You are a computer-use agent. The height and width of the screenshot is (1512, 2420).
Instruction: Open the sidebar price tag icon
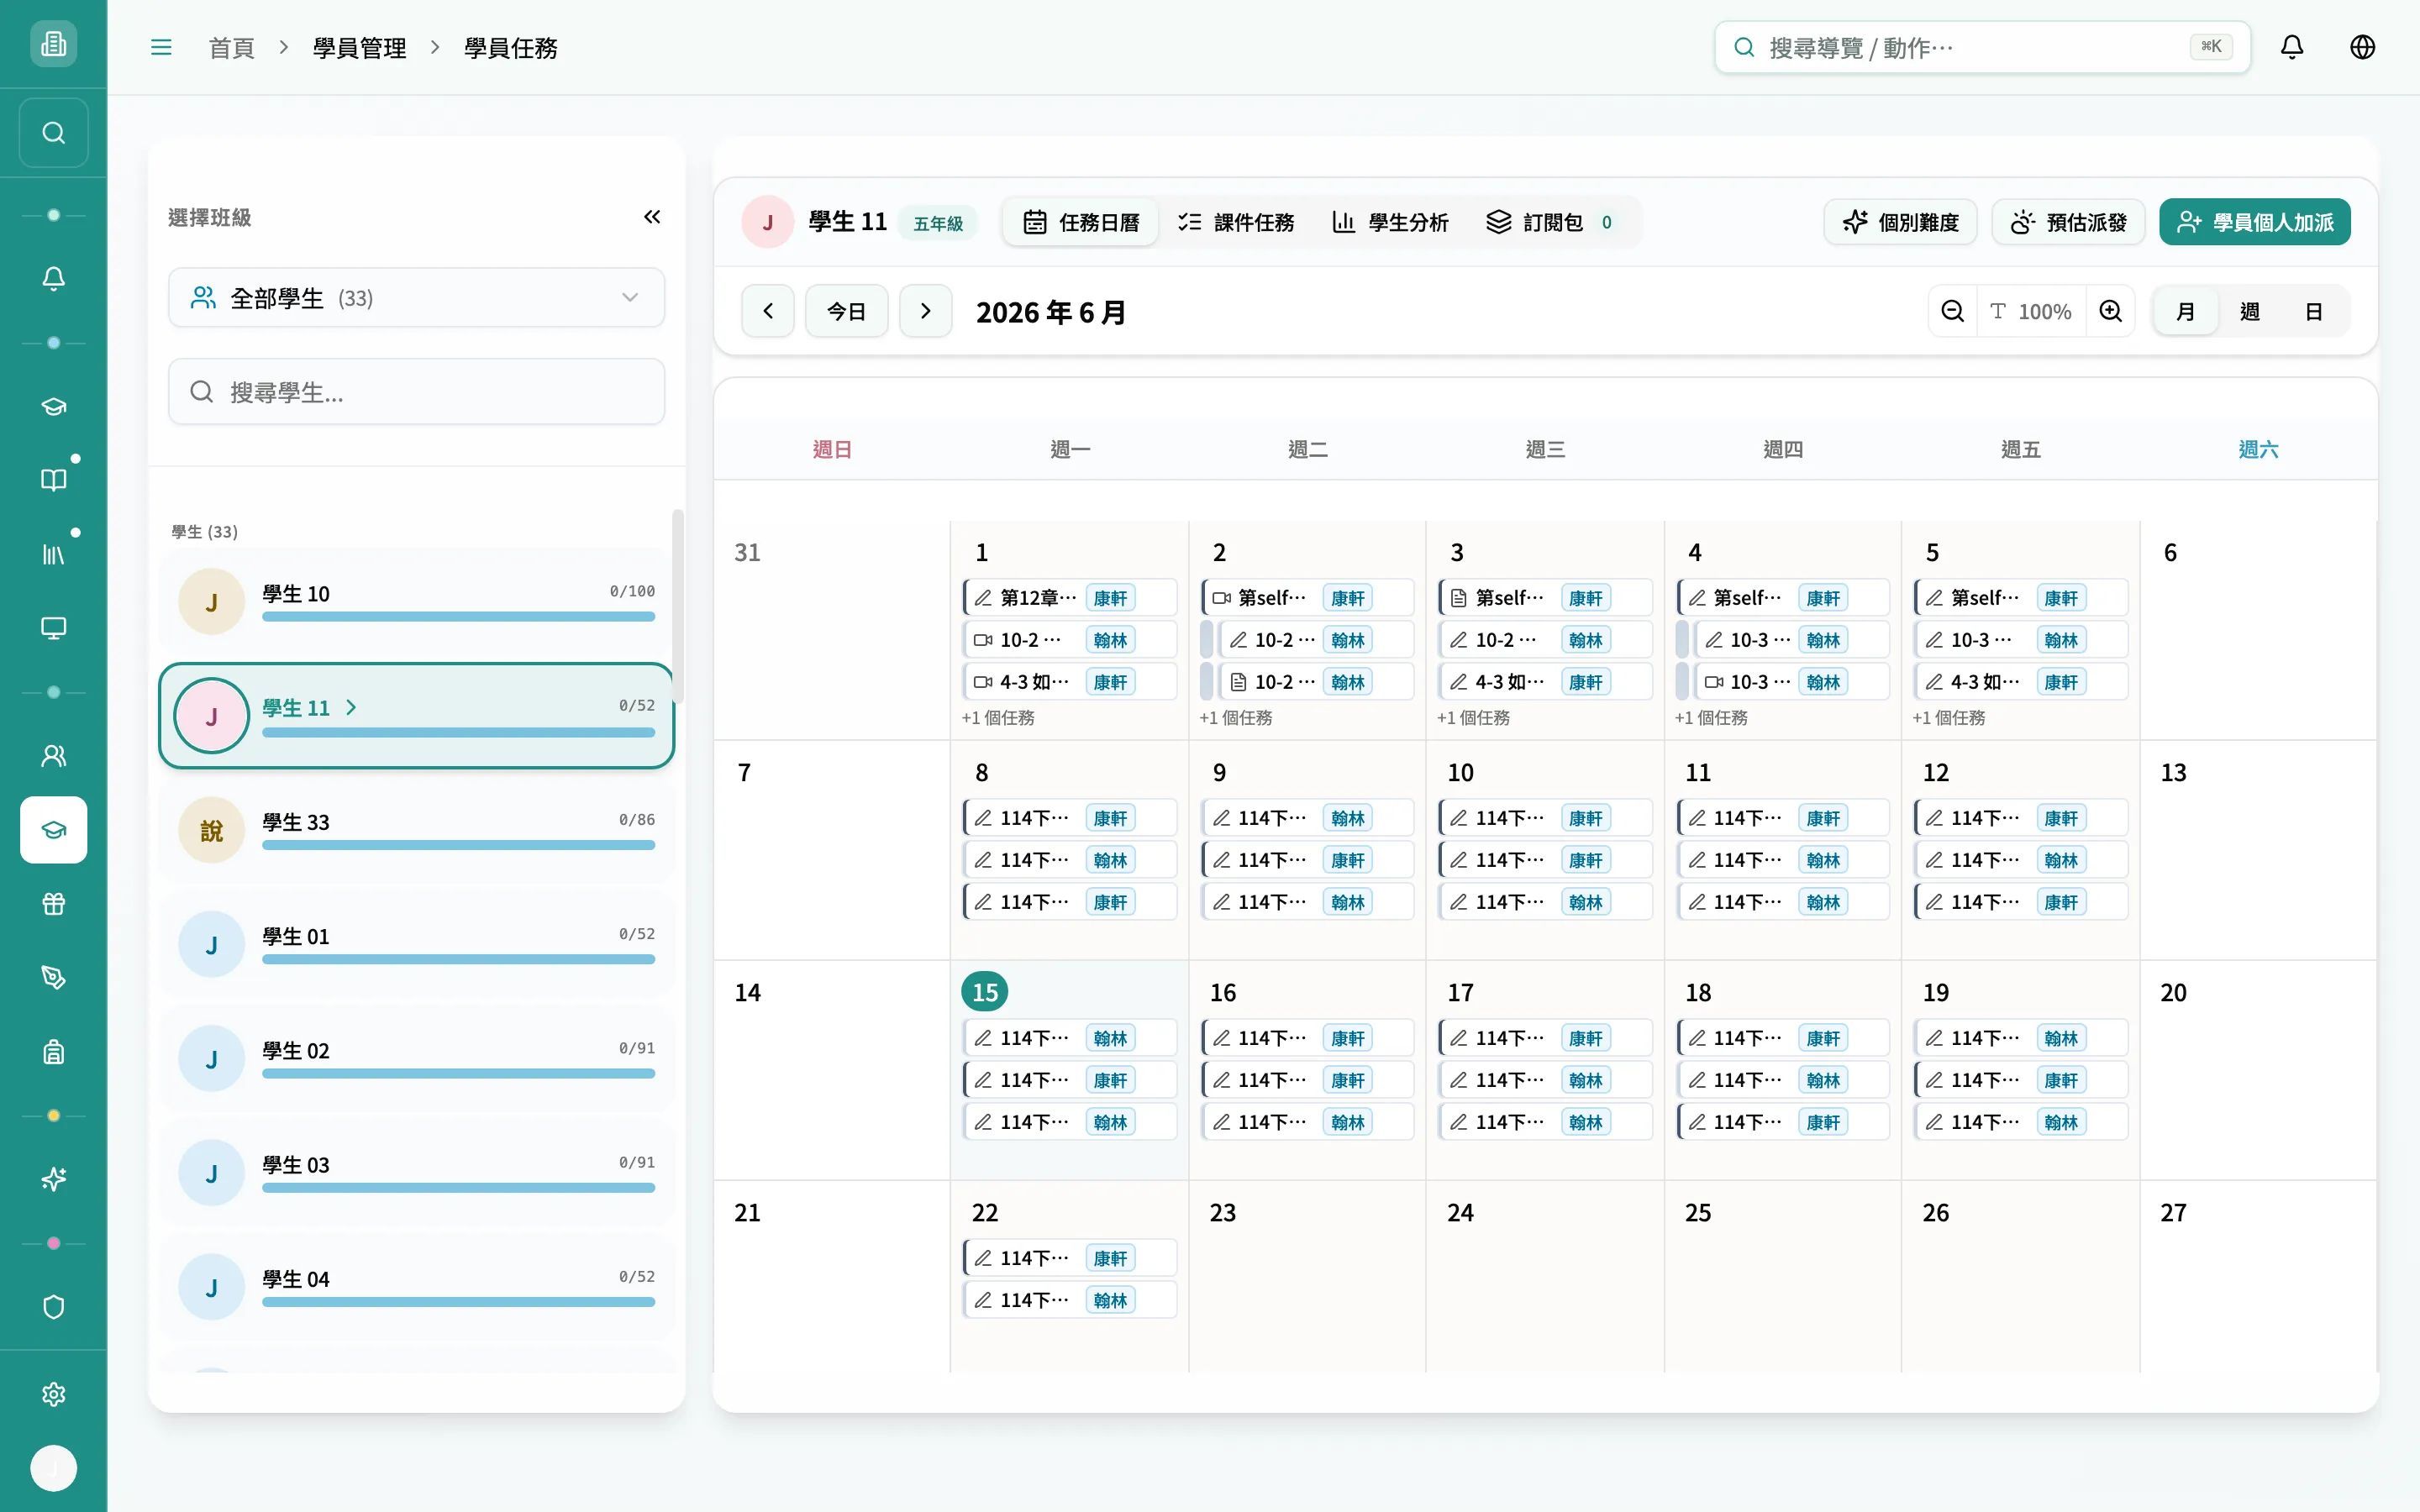click(53, 978)
